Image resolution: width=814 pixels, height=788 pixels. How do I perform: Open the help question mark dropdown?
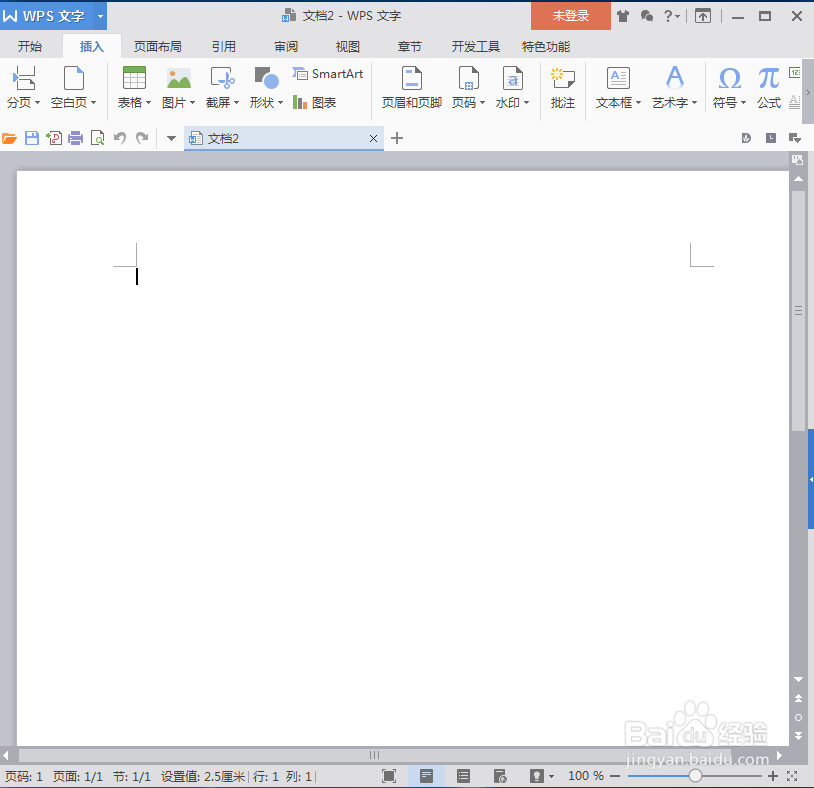(672, 16)
